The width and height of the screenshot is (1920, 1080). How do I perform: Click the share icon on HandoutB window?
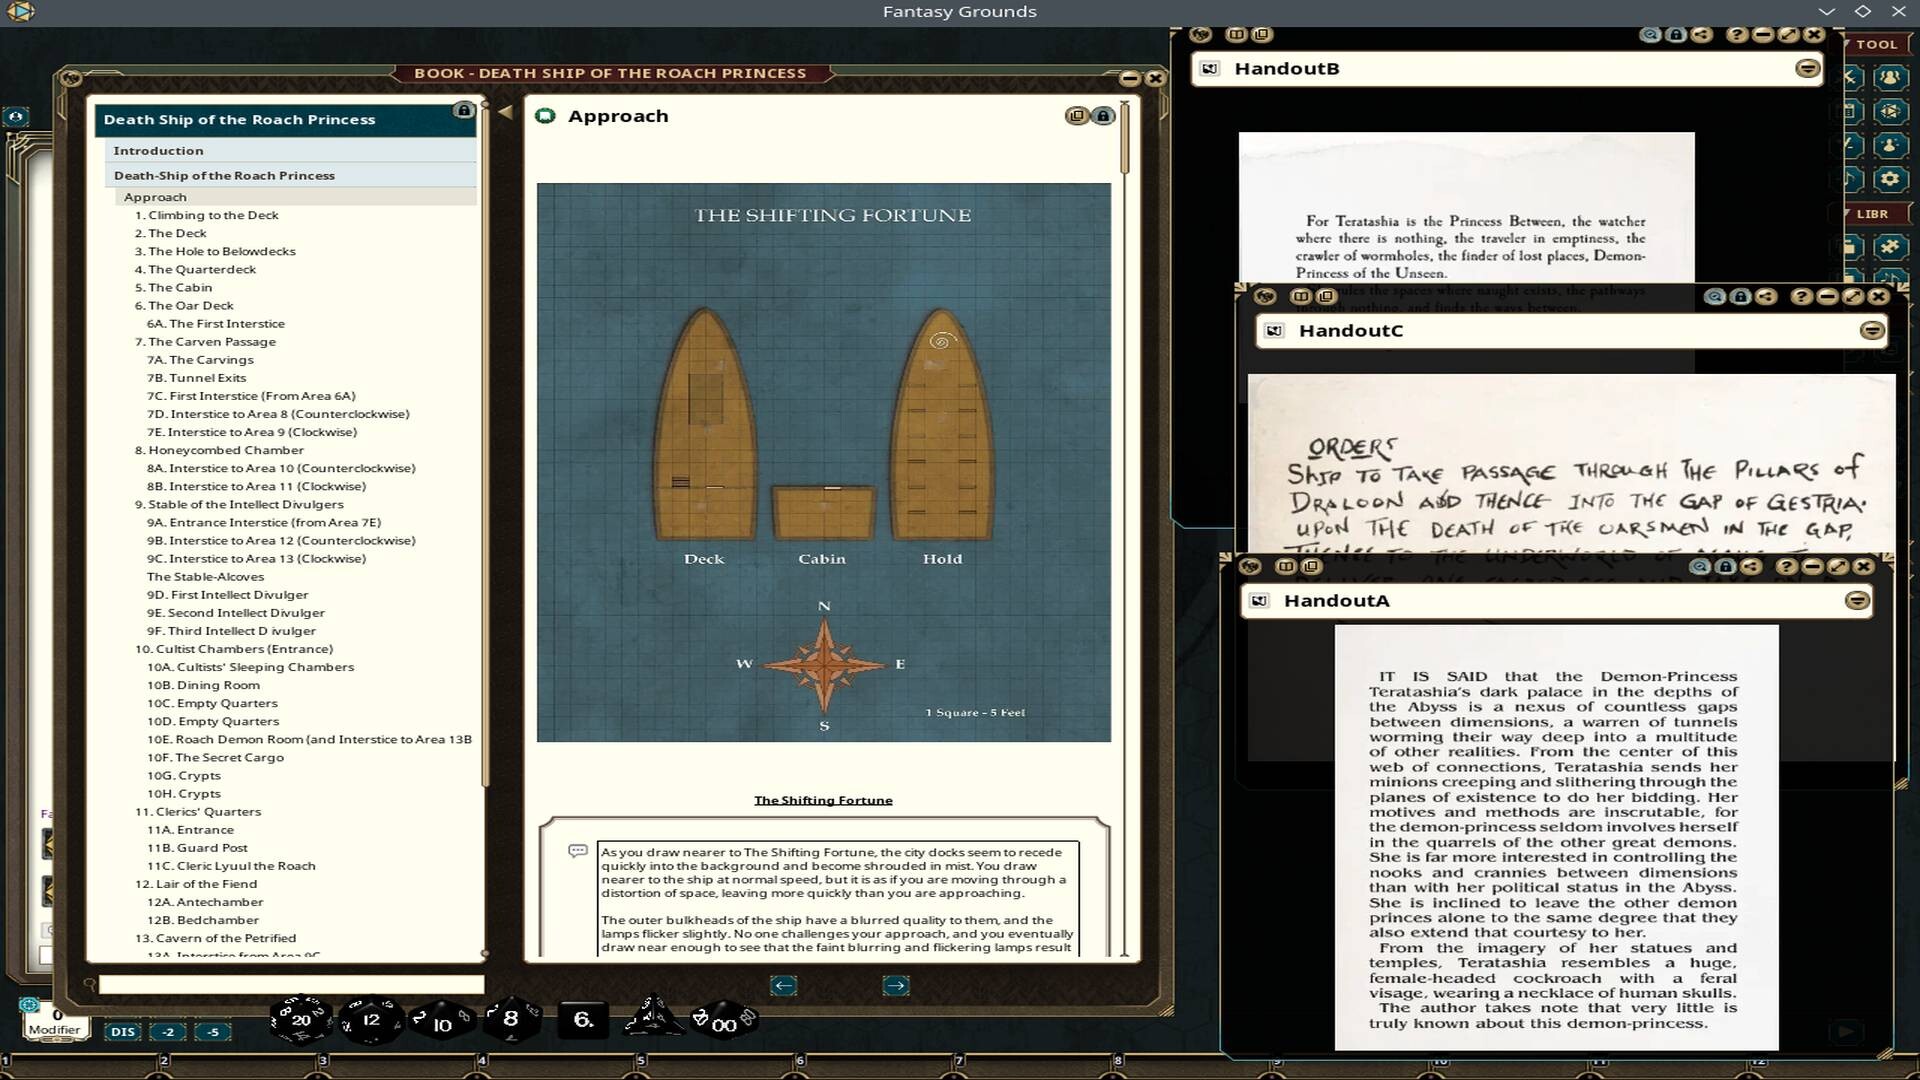[x=1701, y=36]
